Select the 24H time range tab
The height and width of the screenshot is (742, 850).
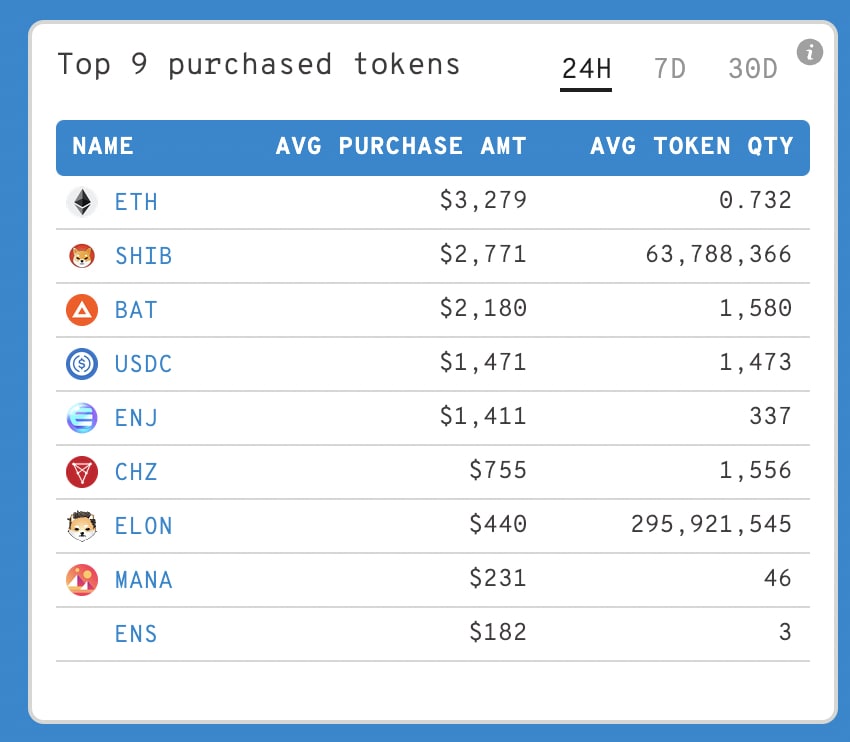point(586,69)
